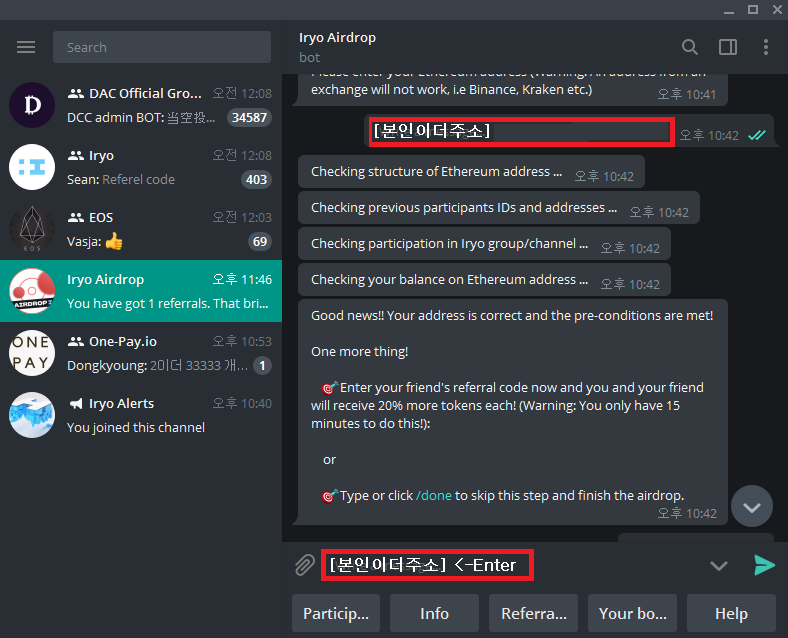
Task: Click the 69 unread badge on EOS
Action: tap(260, 242)
